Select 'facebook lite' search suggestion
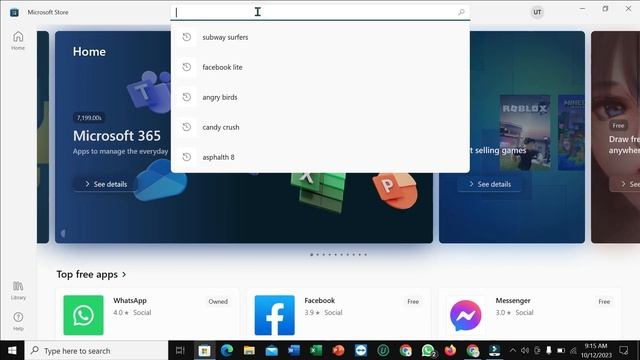The height and width of the screenshot is (360, 640). coord(320,67)
